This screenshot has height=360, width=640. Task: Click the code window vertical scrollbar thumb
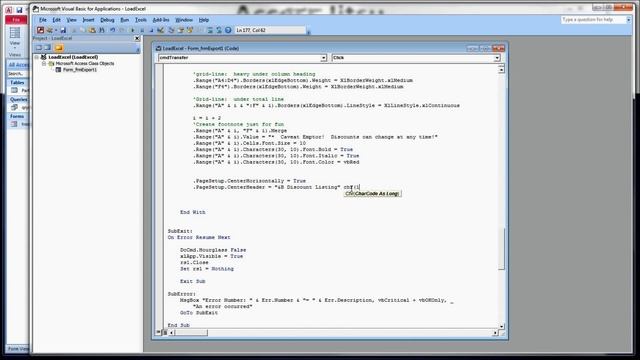point(501,249)
